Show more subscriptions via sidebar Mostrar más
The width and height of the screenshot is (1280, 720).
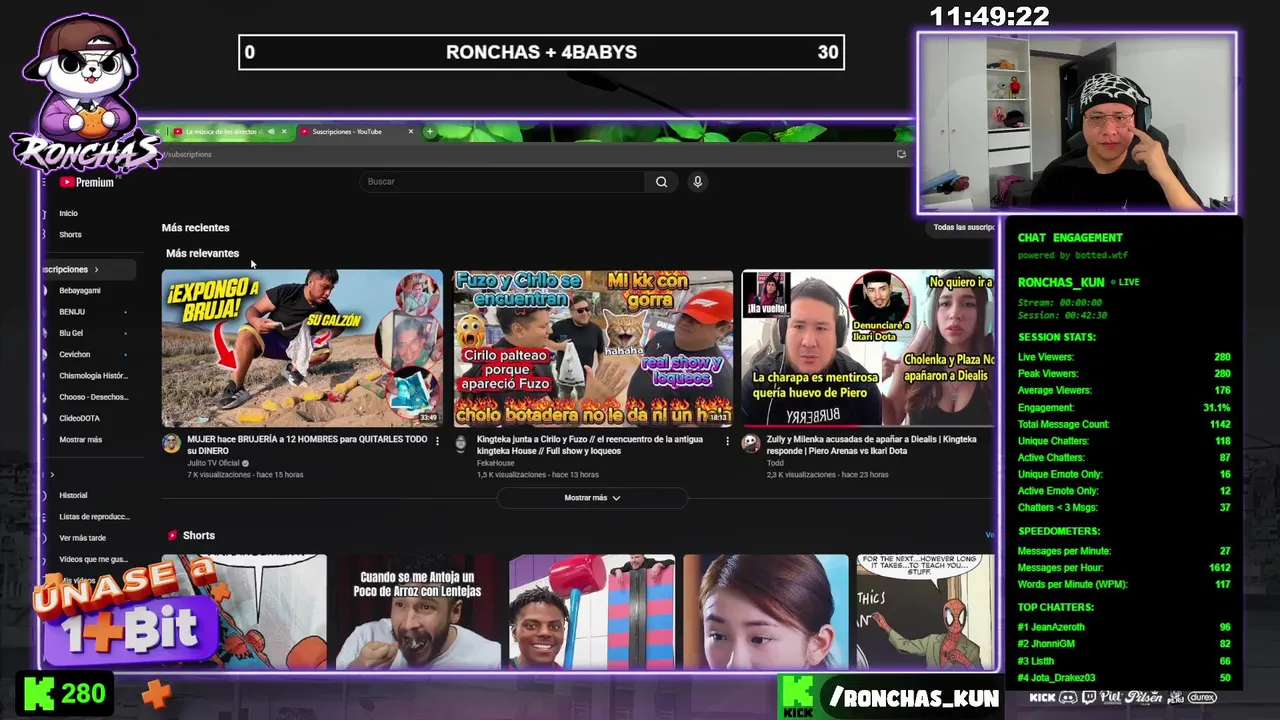pos(80,439)
